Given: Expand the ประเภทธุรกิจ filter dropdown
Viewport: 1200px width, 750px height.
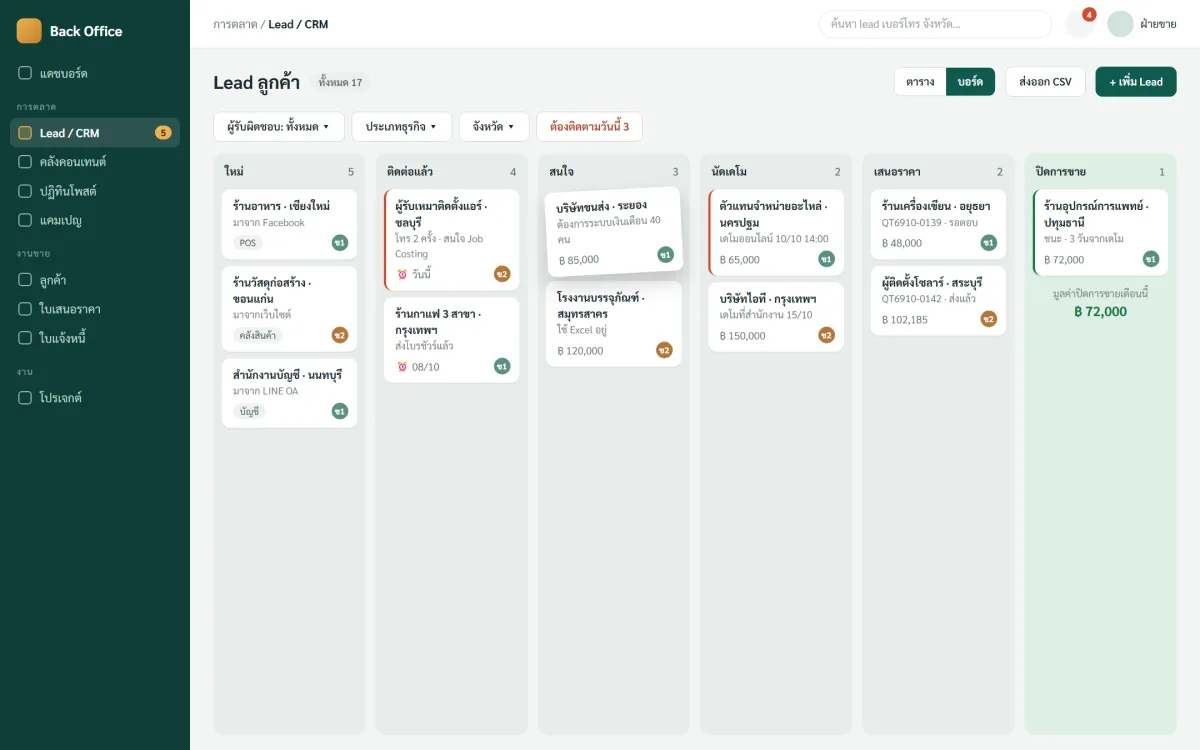Looking at the screenshot, I should 402,127.
